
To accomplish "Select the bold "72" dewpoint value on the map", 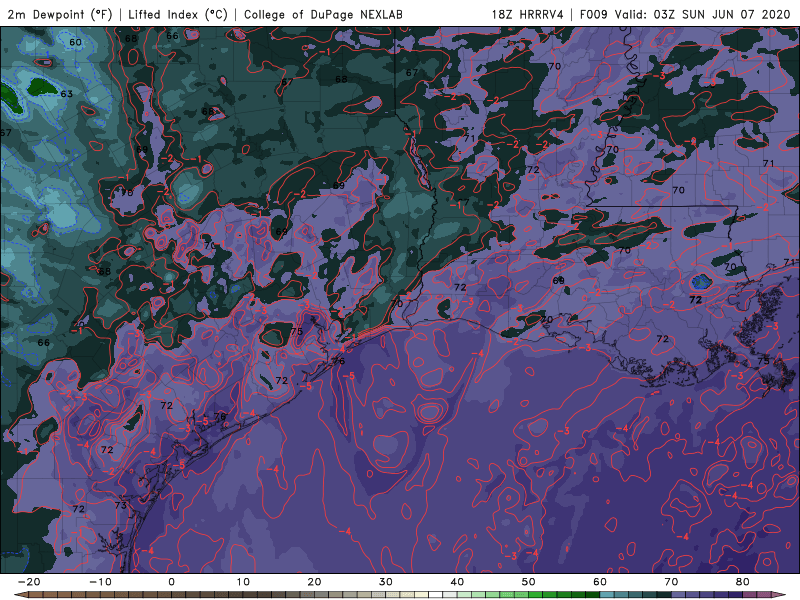I will [695, 300].
